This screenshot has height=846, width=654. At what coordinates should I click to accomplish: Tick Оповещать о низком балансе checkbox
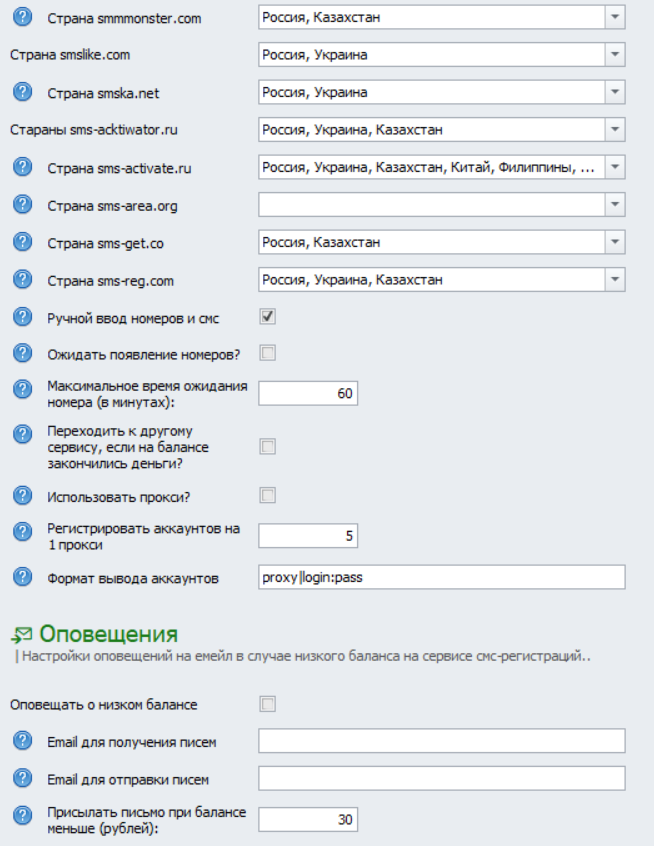[267, 705]
